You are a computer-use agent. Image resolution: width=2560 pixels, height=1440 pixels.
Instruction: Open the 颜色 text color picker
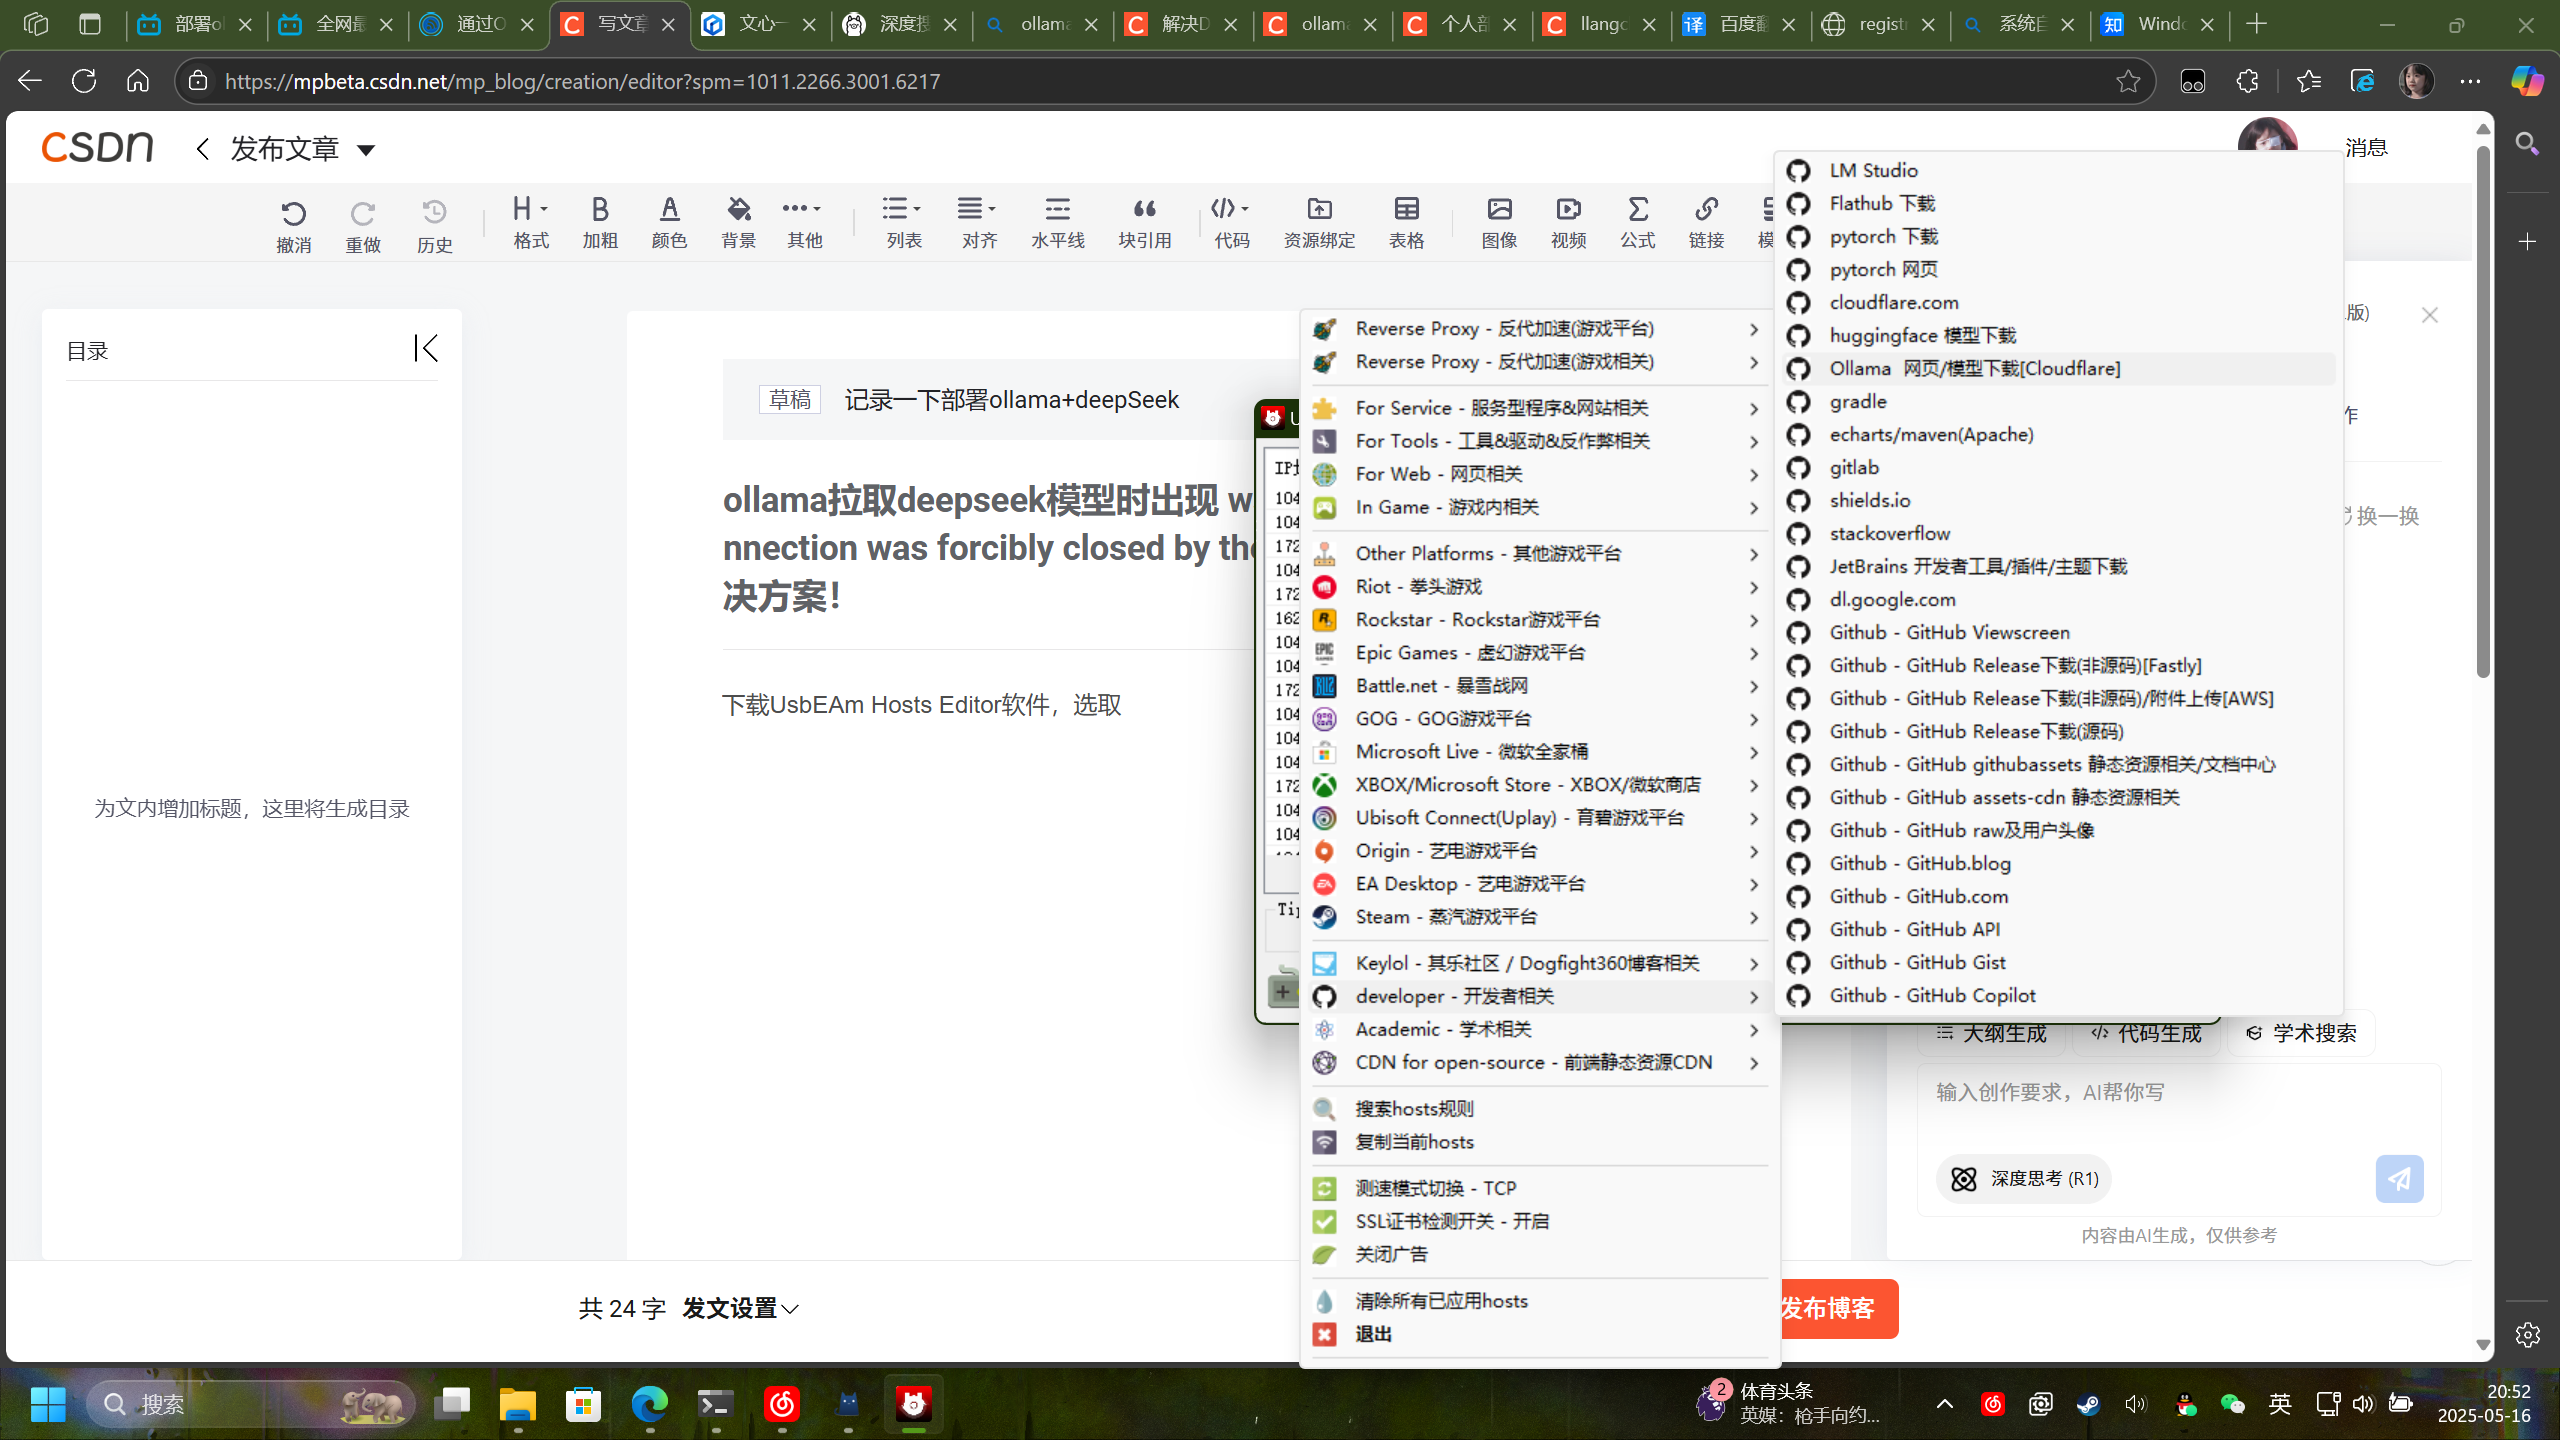pyautogui.click(x=668, y=222)
